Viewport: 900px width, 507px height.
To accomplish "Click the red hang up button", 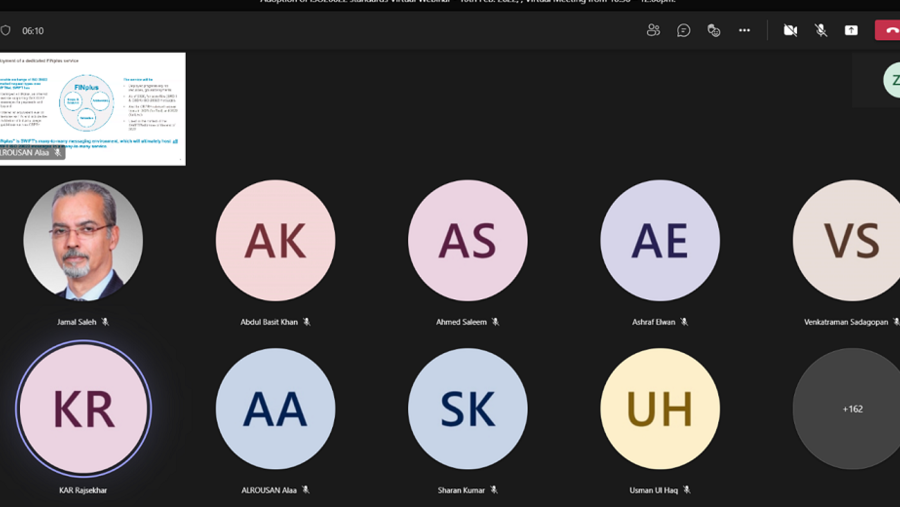I will coord(887,30).
